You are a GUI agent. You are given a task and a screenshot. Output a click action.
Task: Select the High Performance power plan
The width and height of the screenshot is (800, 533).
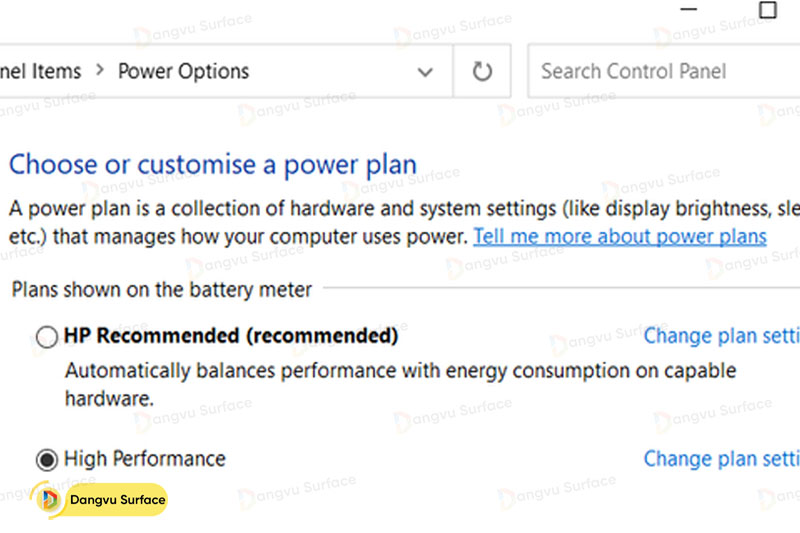pyautogui.click(x=47, y=460)
